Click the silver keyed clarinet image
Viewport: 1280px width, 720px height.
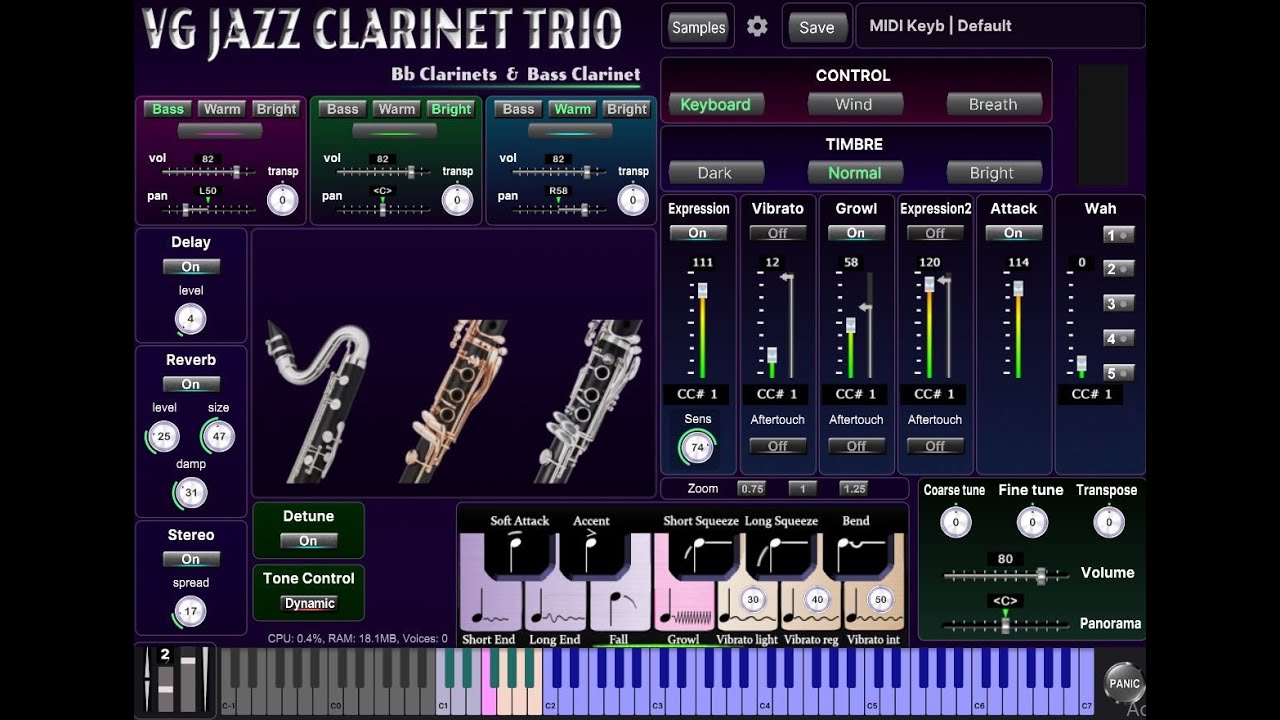pyautogui.click(x=590, y=401)
